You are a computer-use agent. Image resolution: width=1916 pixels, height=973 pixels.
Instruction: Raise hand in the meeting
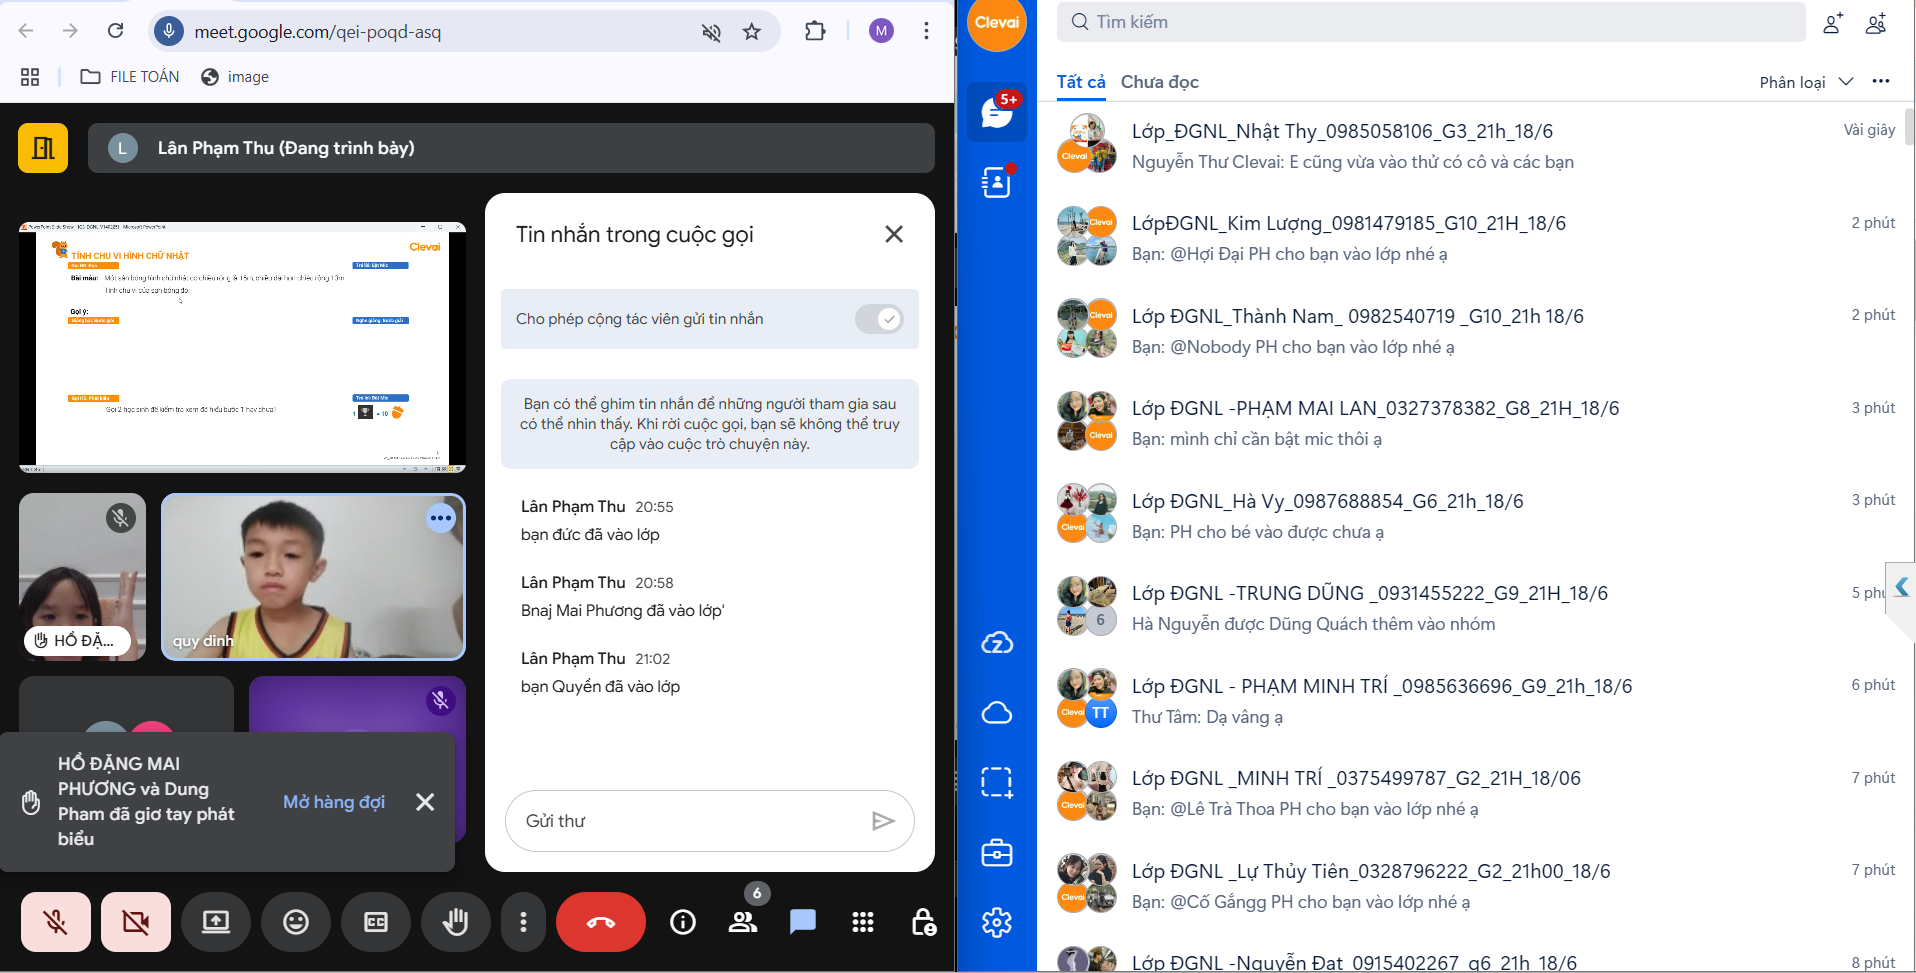tap(456, 922)
